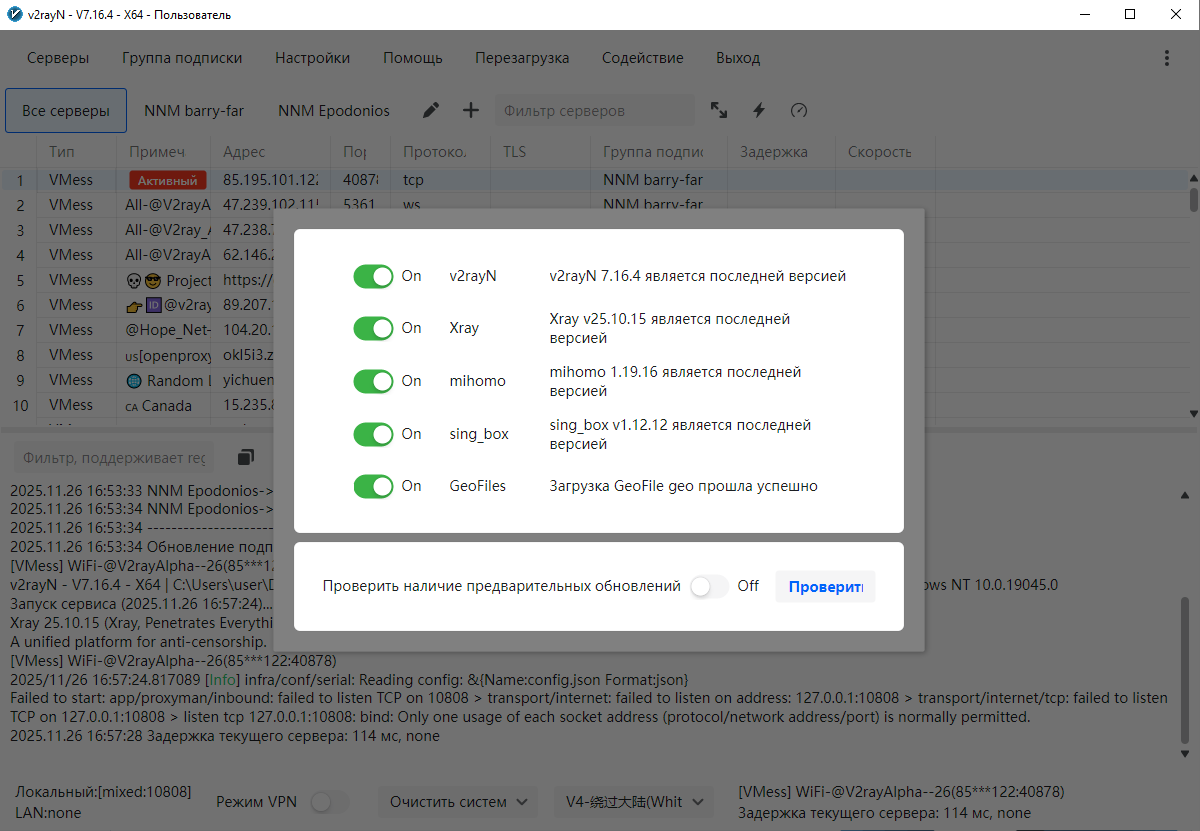Click the lightning bolt icon in toolbar
Image resolution: width=1200 pixels, height=831 pixels.
click(x=759, y=111)
